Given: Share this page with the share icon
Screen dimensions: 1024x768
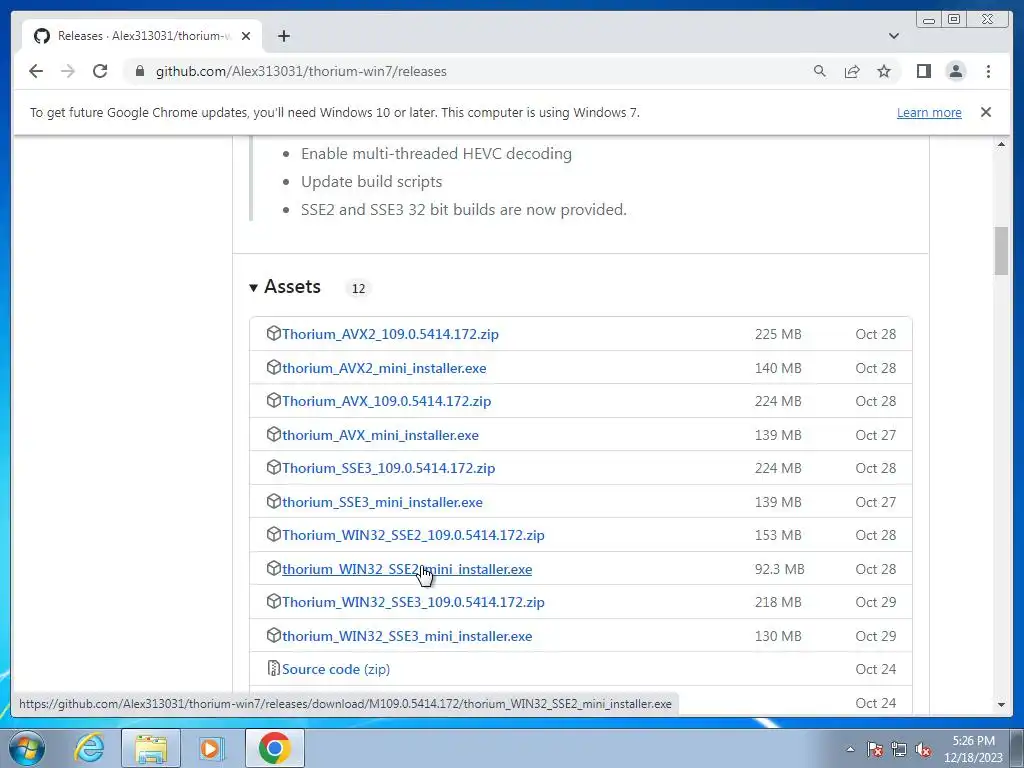Looking at the screenshot, I should click(x=852, y=71).
